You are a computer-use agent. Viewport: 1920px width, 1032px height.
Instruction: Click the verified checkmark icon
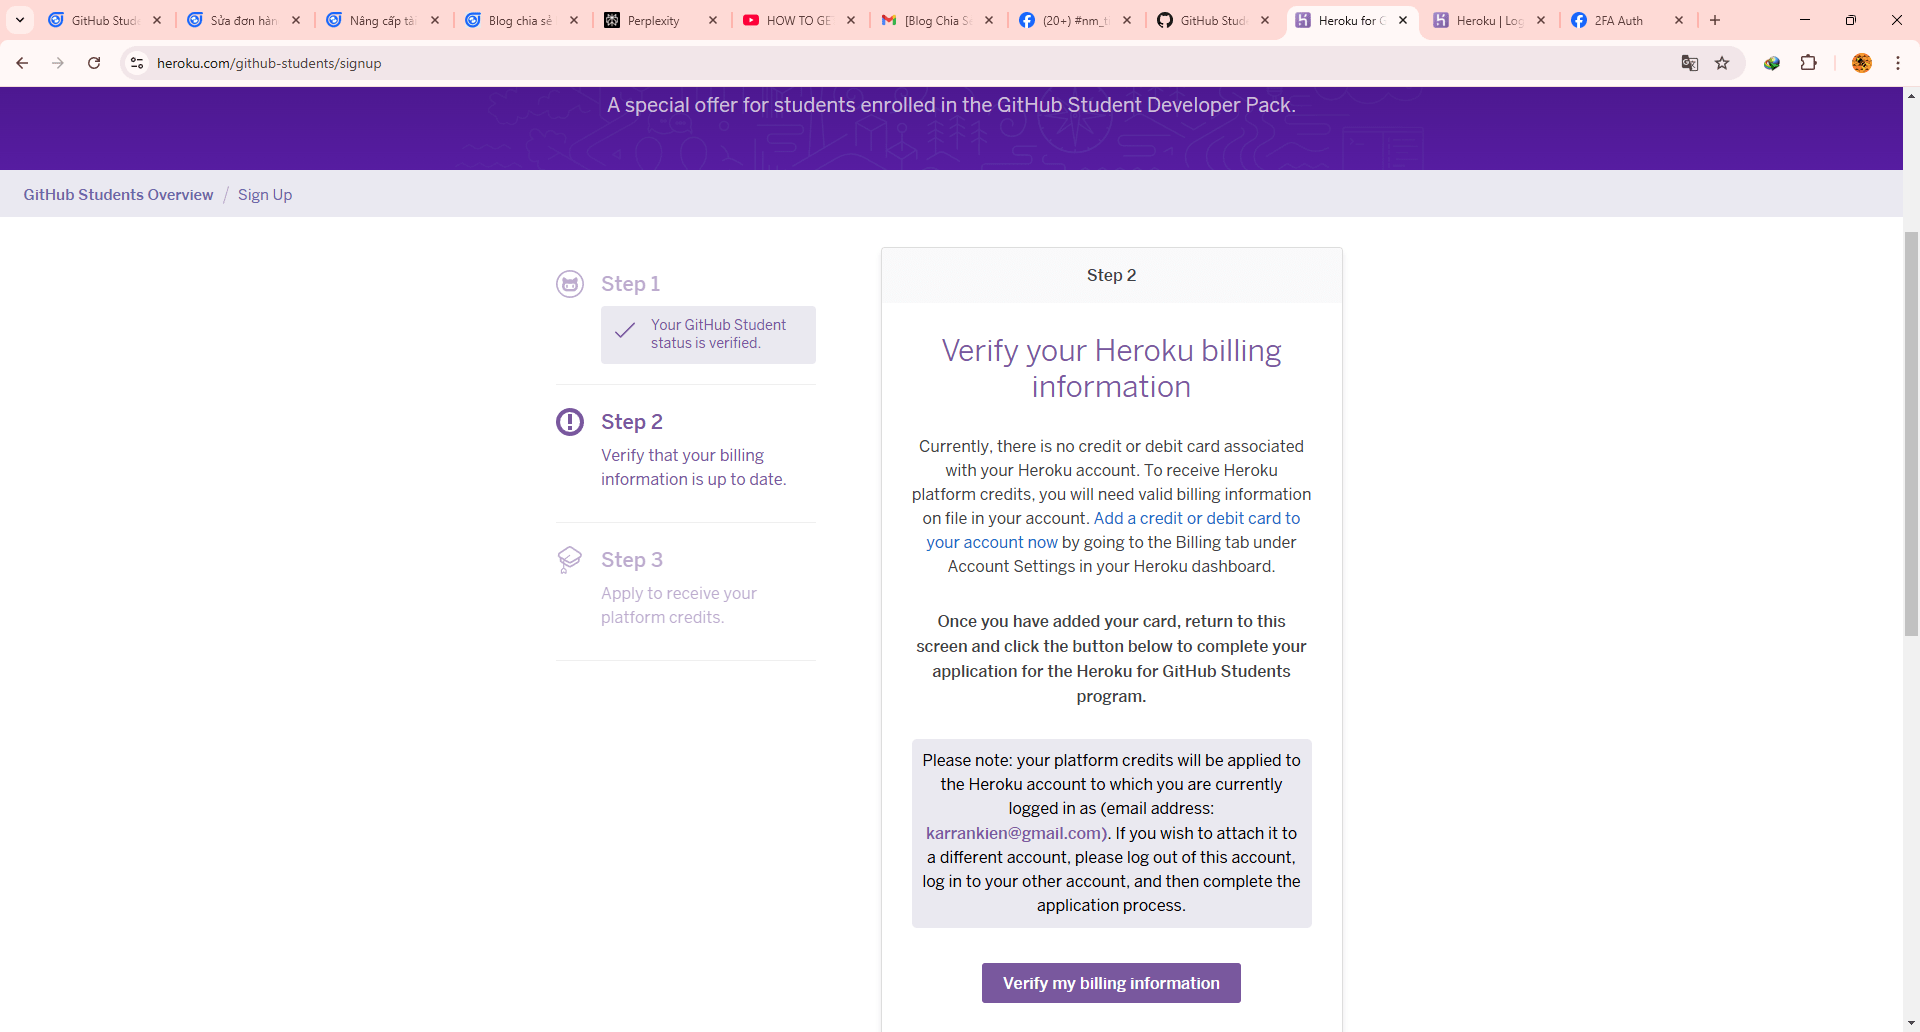[x=625, y=331]
